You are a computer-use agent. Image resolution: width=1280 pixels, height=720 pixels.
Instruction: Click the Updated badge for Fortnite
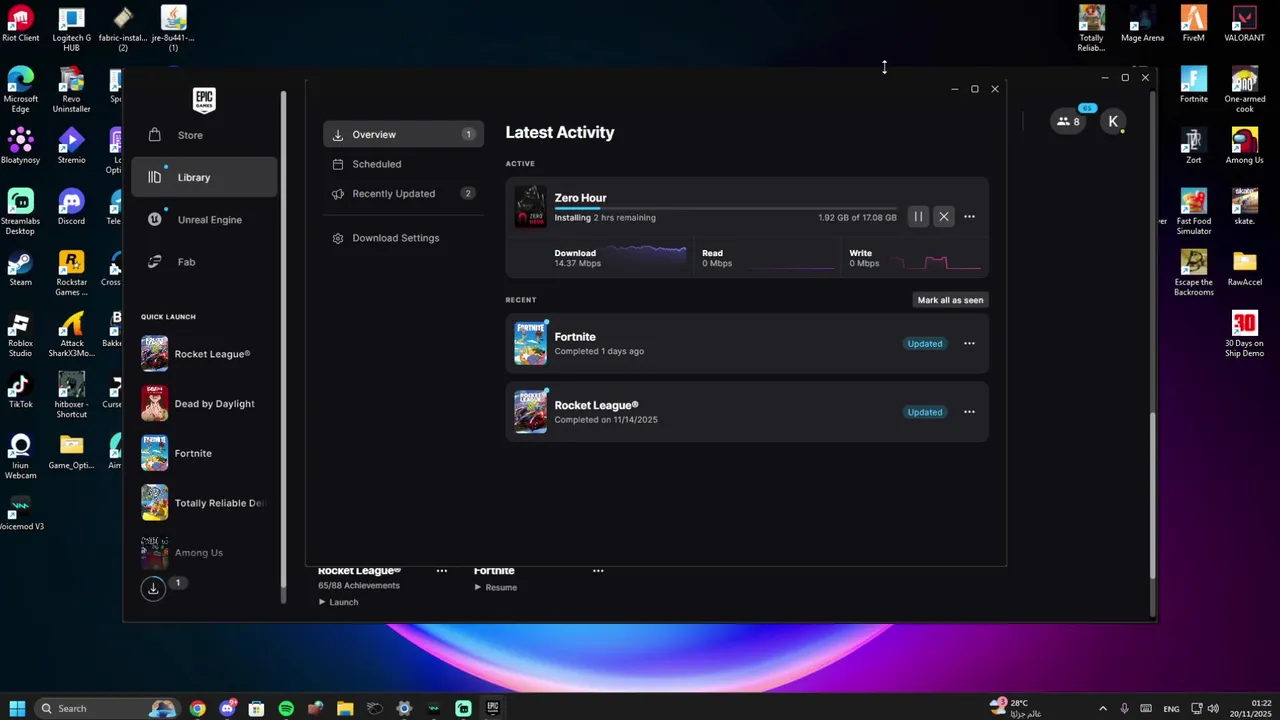click(925, 343)
